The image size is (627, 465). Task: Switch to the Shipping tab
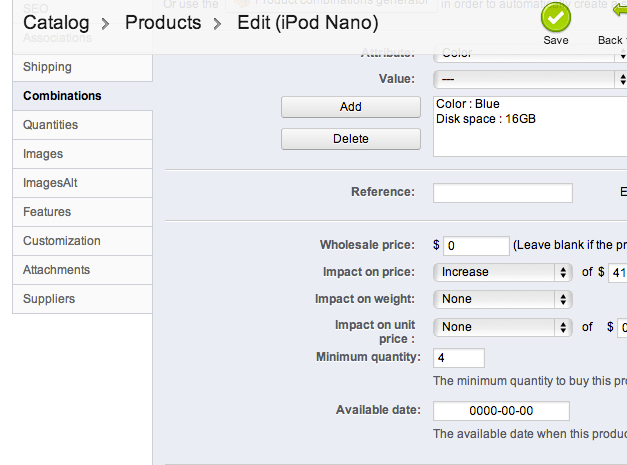point(47,67)
